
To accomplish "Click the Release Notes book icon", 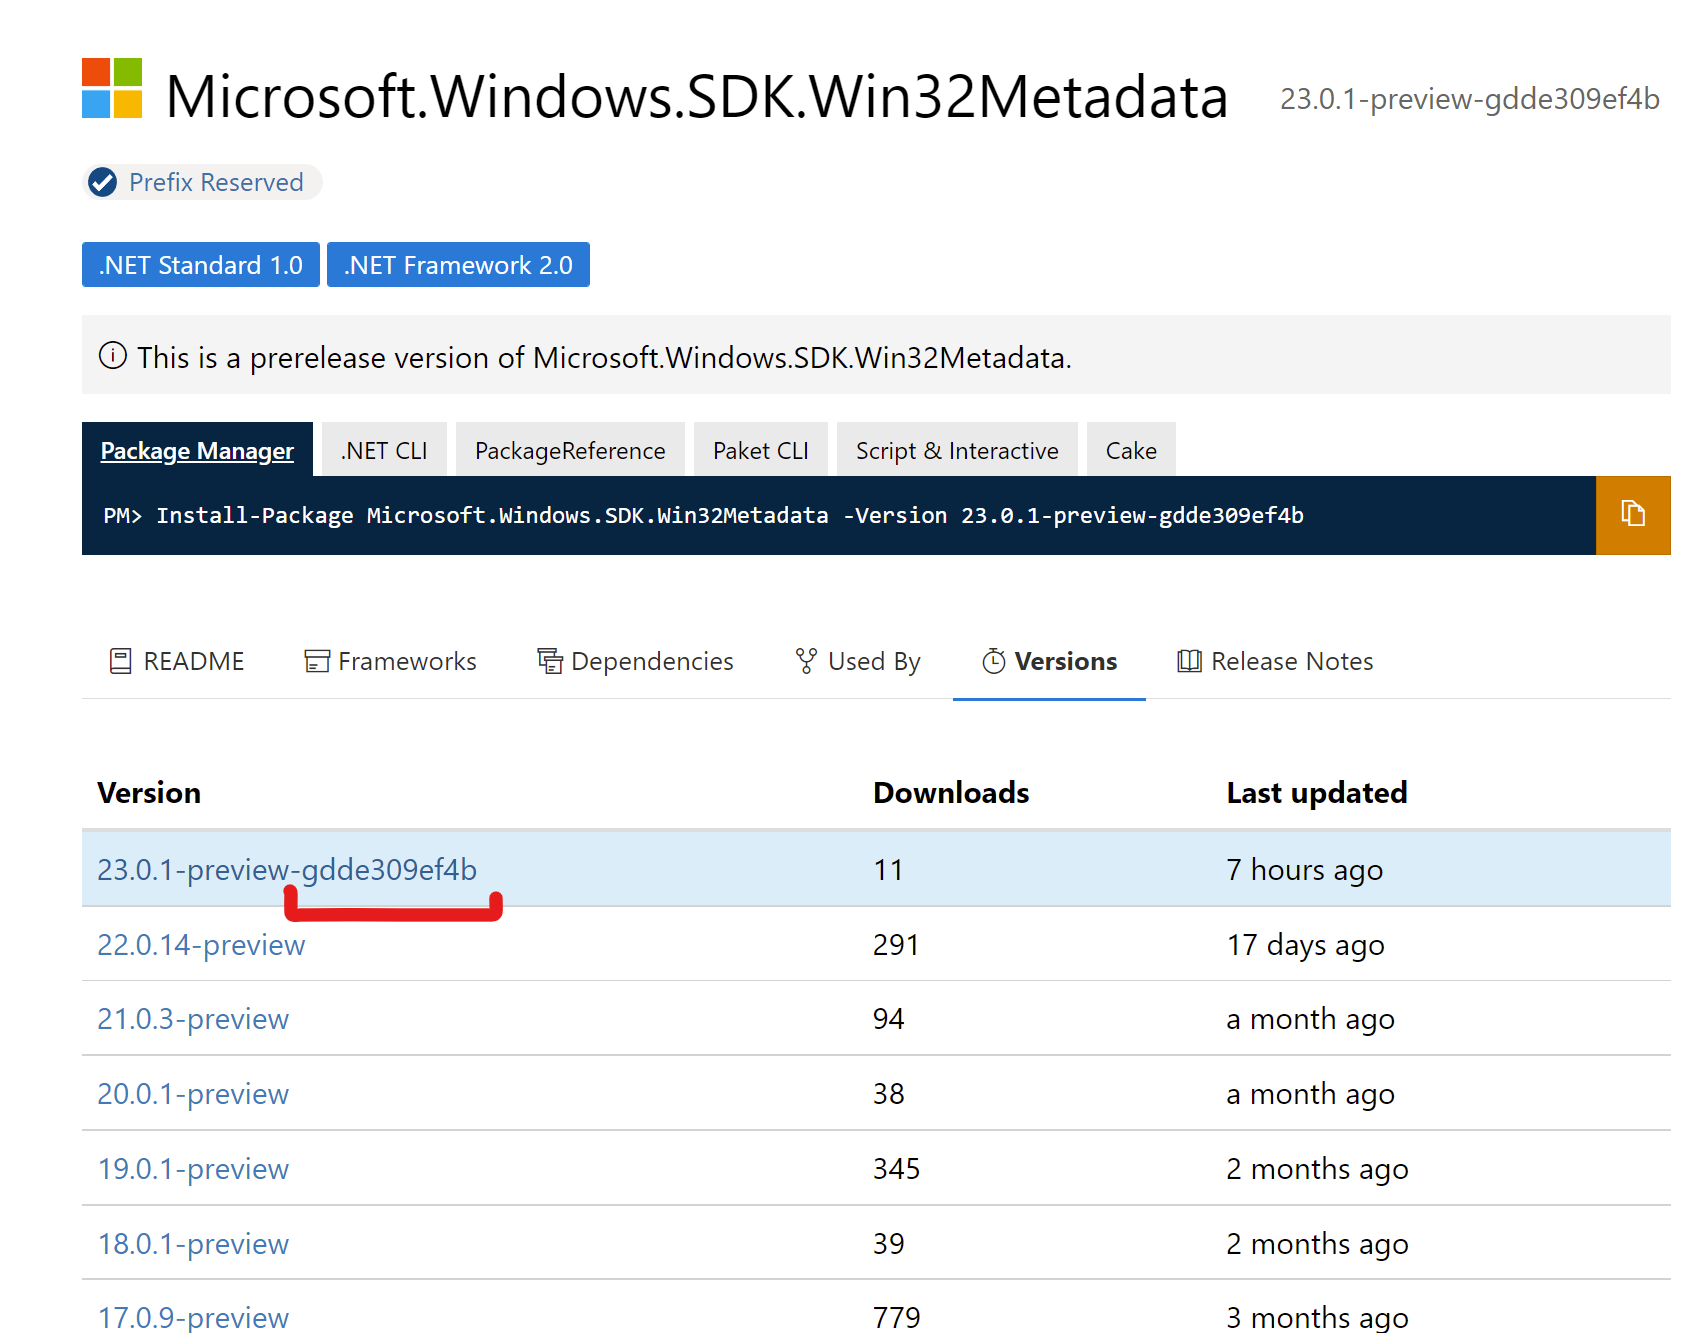I will pyautogui.click(x=1189, y=660).
